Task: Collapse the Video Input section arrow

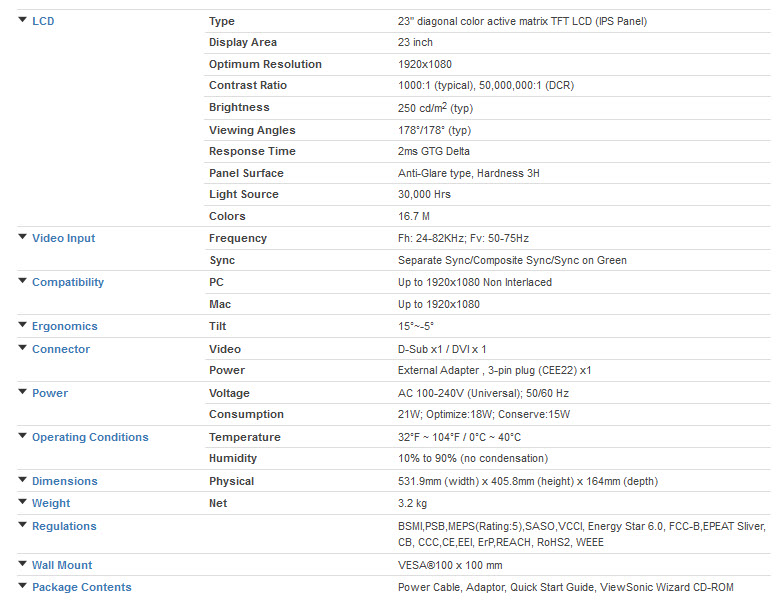Action: coord(22,238)
